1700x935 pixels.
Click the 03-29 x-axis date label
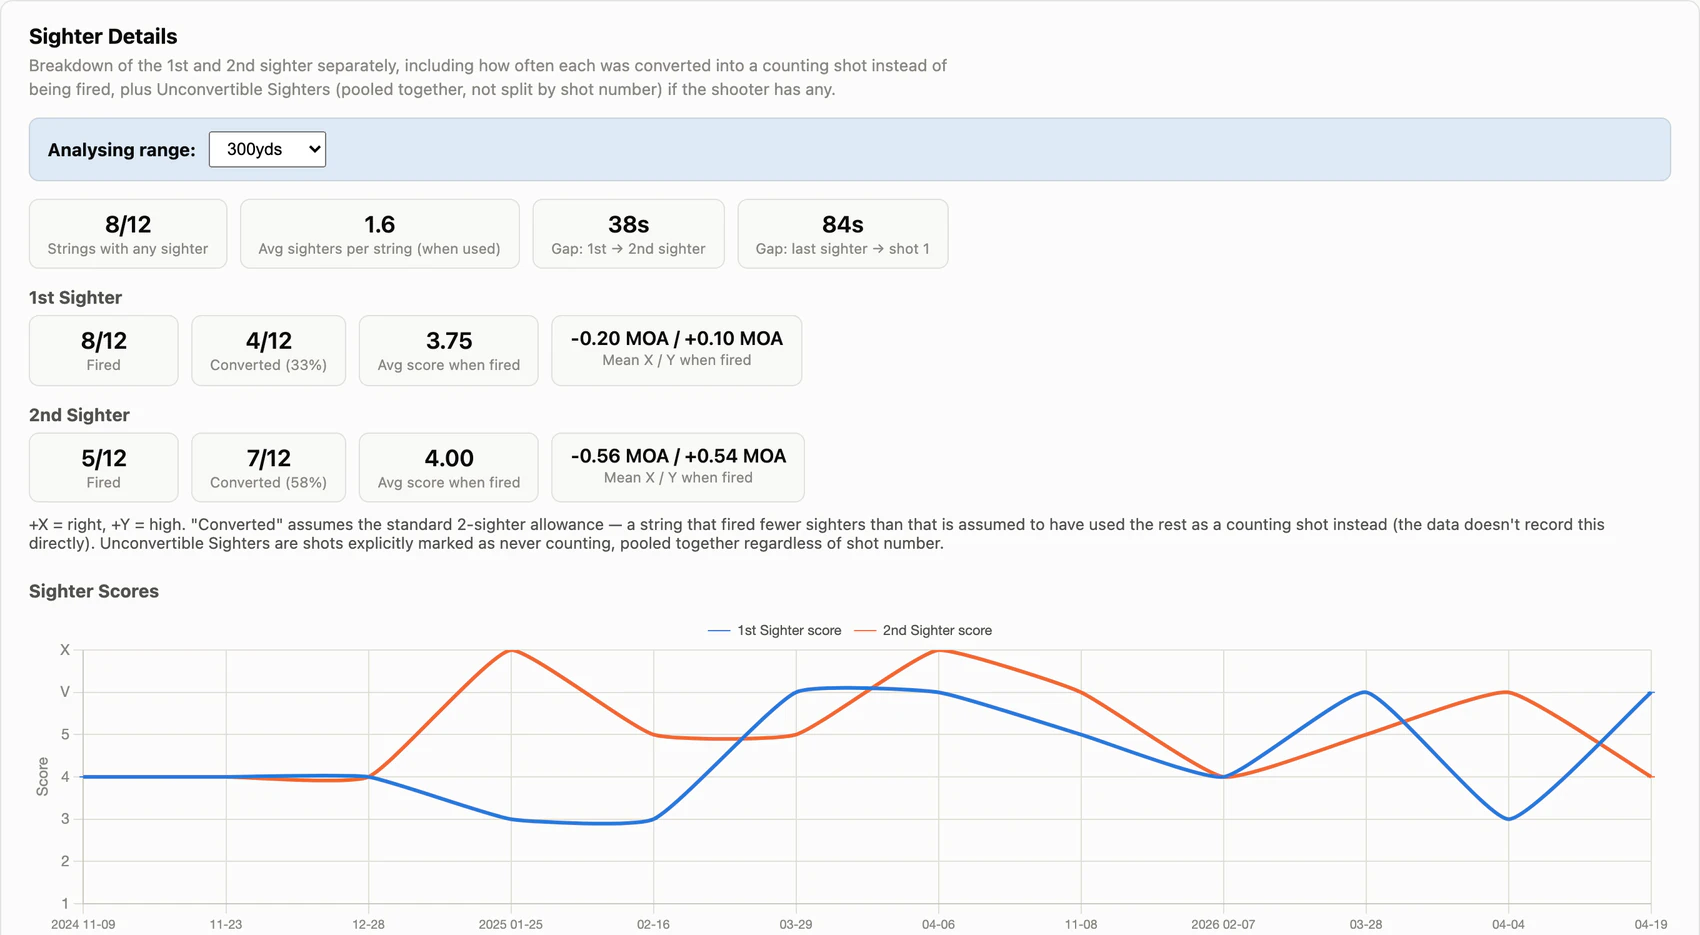click(796, 924)
